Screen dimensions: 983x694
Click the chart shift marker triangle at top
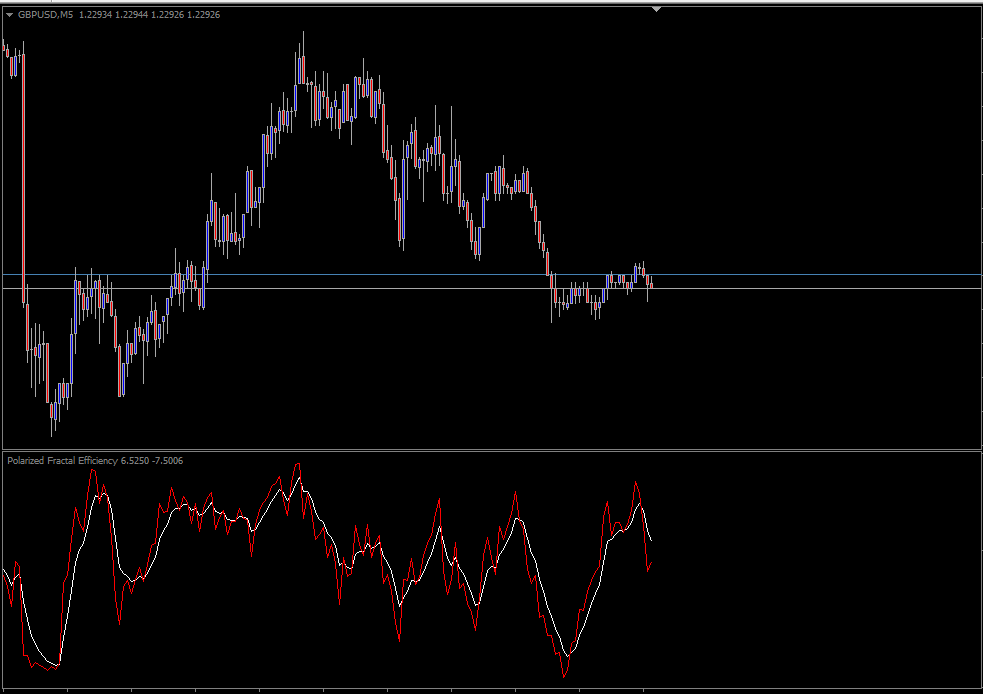656,9
